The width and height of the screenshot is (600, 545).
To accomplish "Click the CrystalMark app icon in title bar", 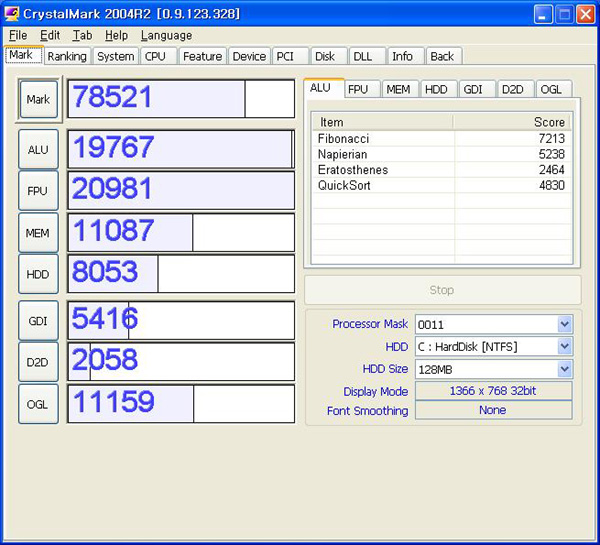I will click(11, 14).
